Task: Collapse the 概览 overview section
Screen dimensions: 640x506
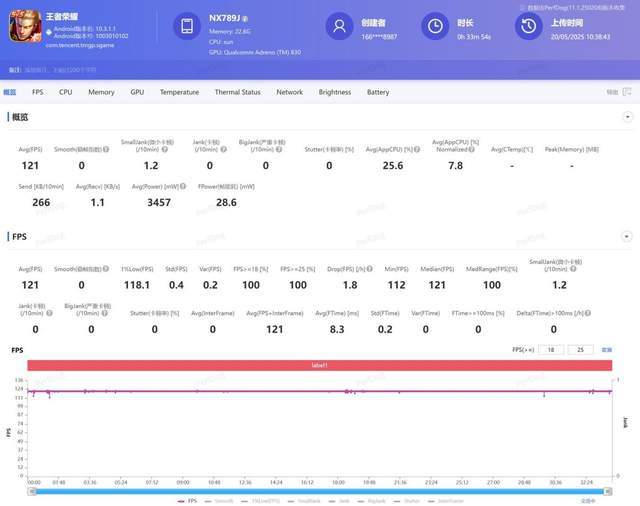Action: click(626, 117)
